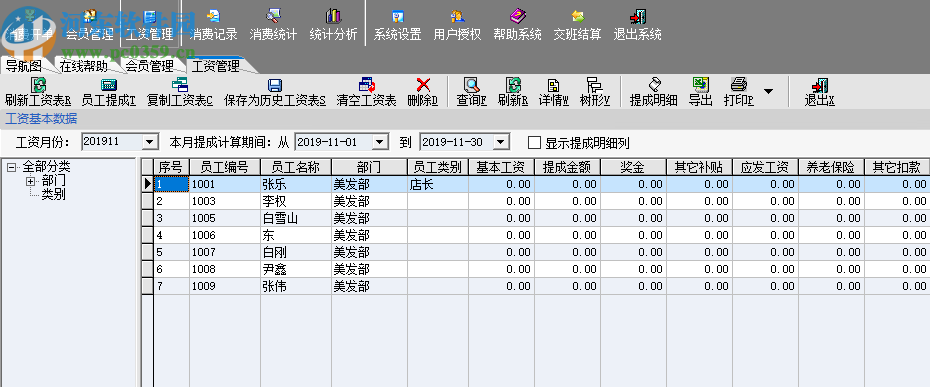Collapse the 全部分类 tree node

pyautogui.click(x=11, y=168)
